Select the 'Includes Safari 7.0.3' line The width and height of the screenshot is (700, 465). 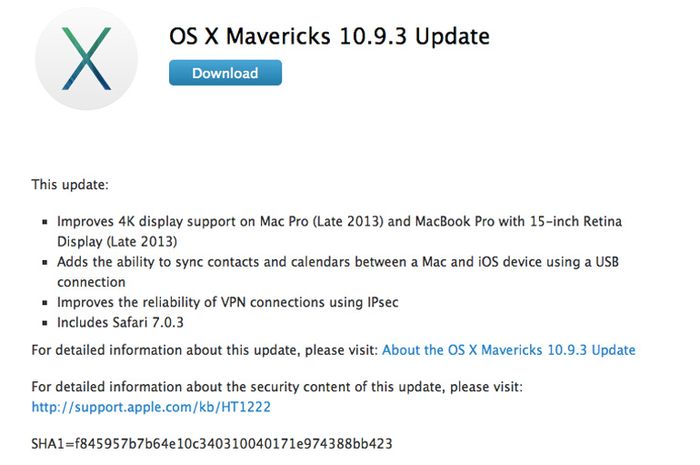pyautogui.click(x=120, y=322)
